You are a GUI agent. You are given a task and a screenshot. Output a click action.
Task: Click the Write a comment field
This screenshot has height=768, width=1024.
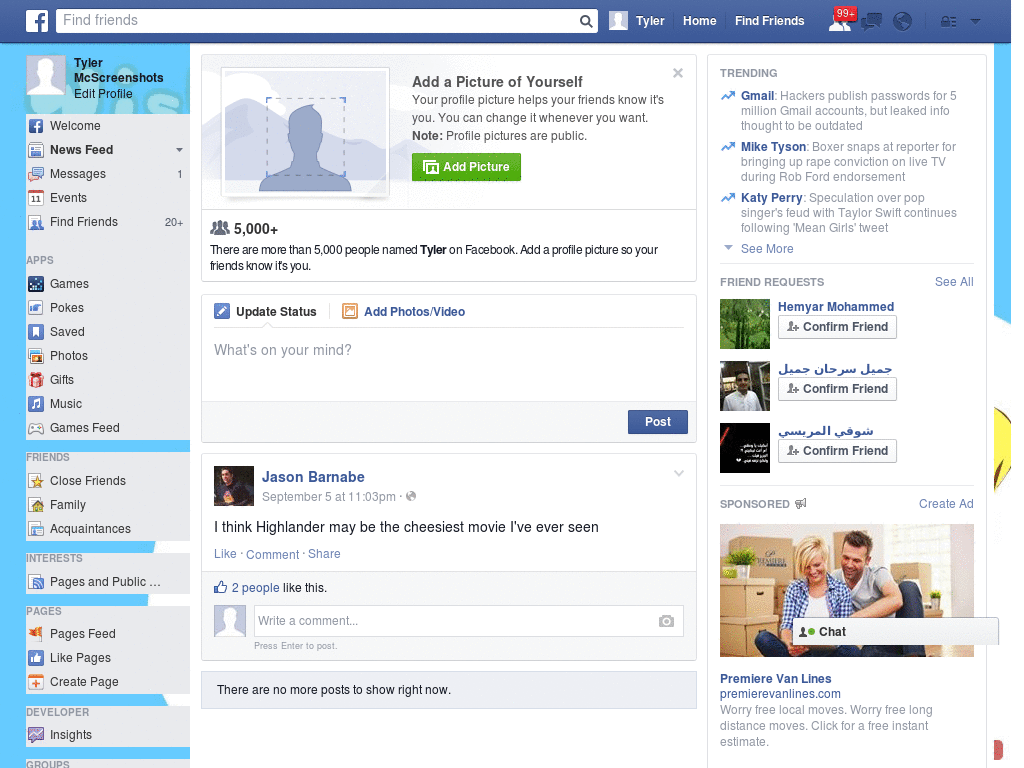[456, 621]
